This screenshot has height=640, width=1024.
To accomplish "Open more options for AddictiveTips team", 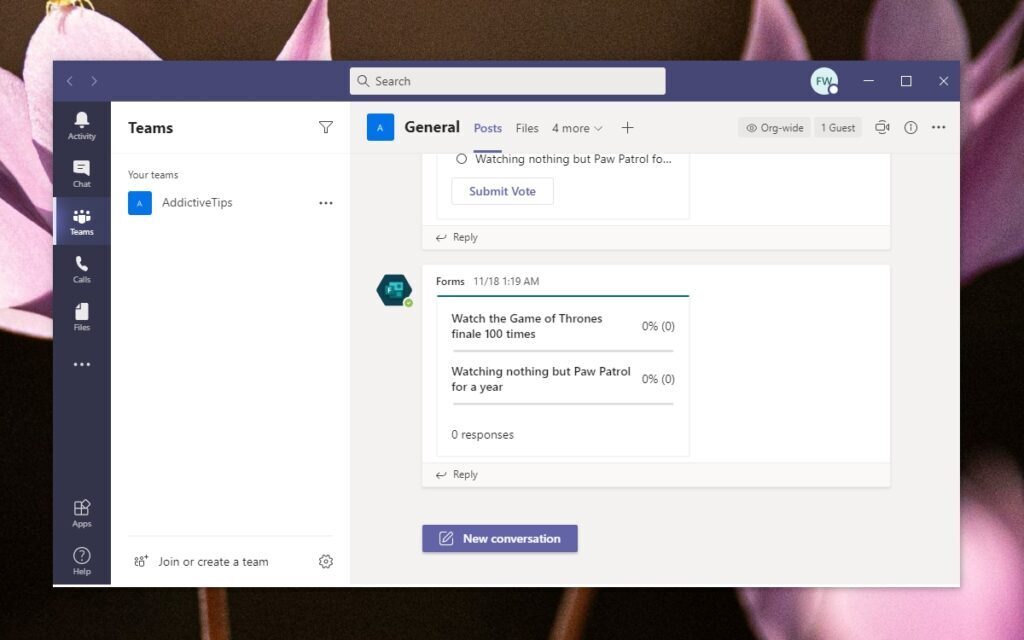I will tap(325, 203).
